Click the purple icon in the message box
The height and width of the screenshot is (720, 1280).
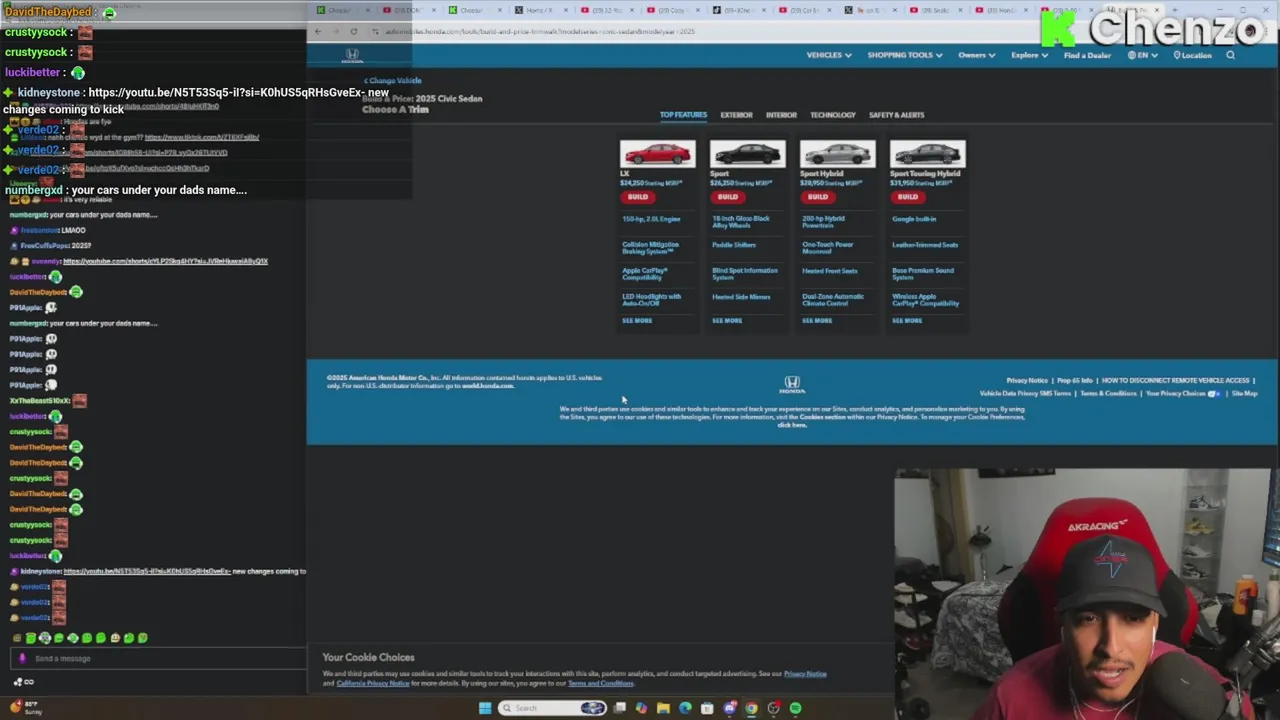(22, 658)
